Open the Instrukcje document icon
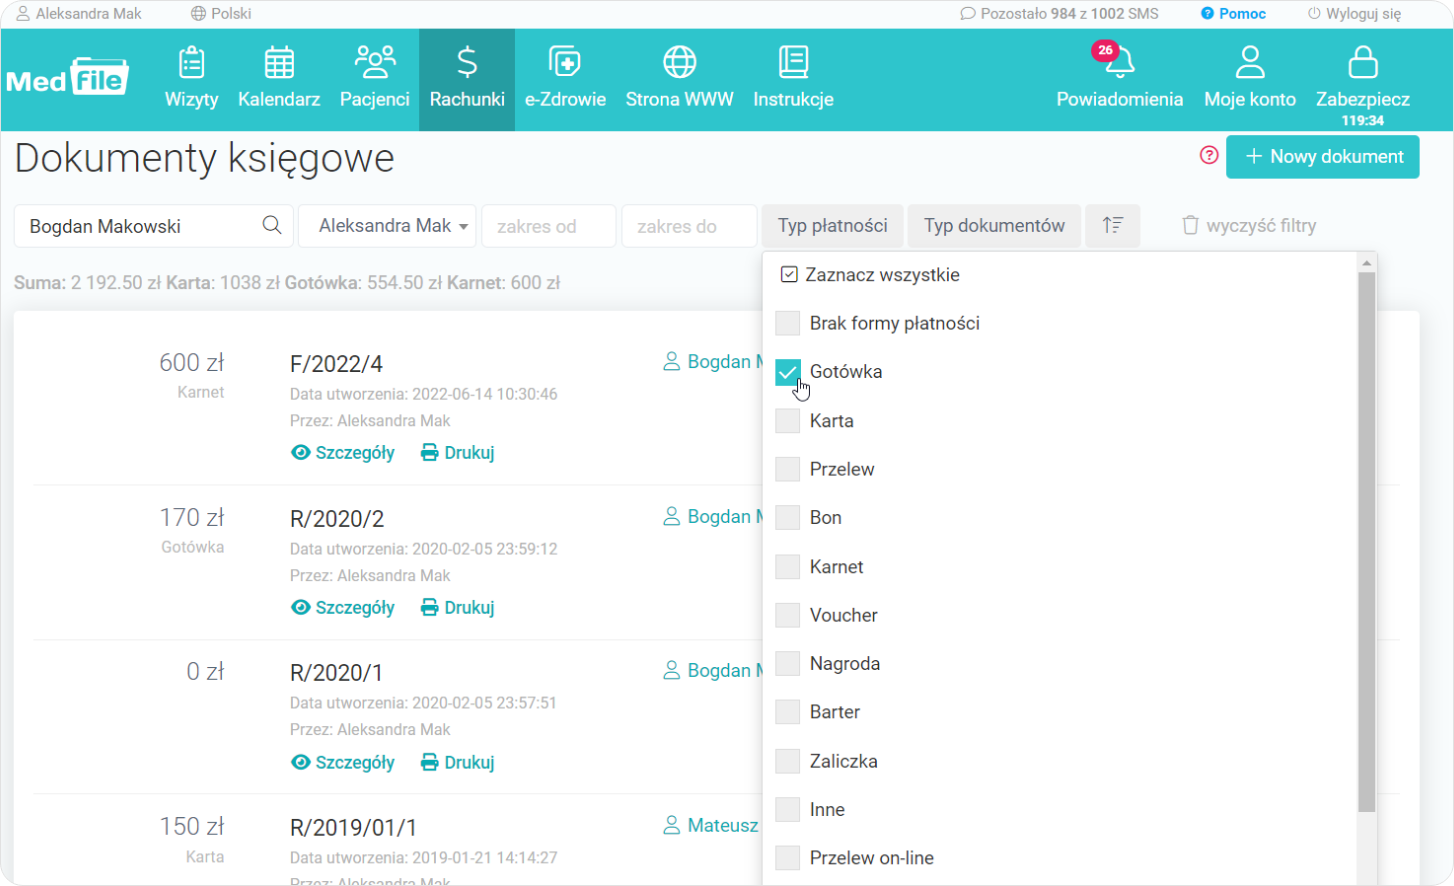The image size is (1454, 886). 793,62
